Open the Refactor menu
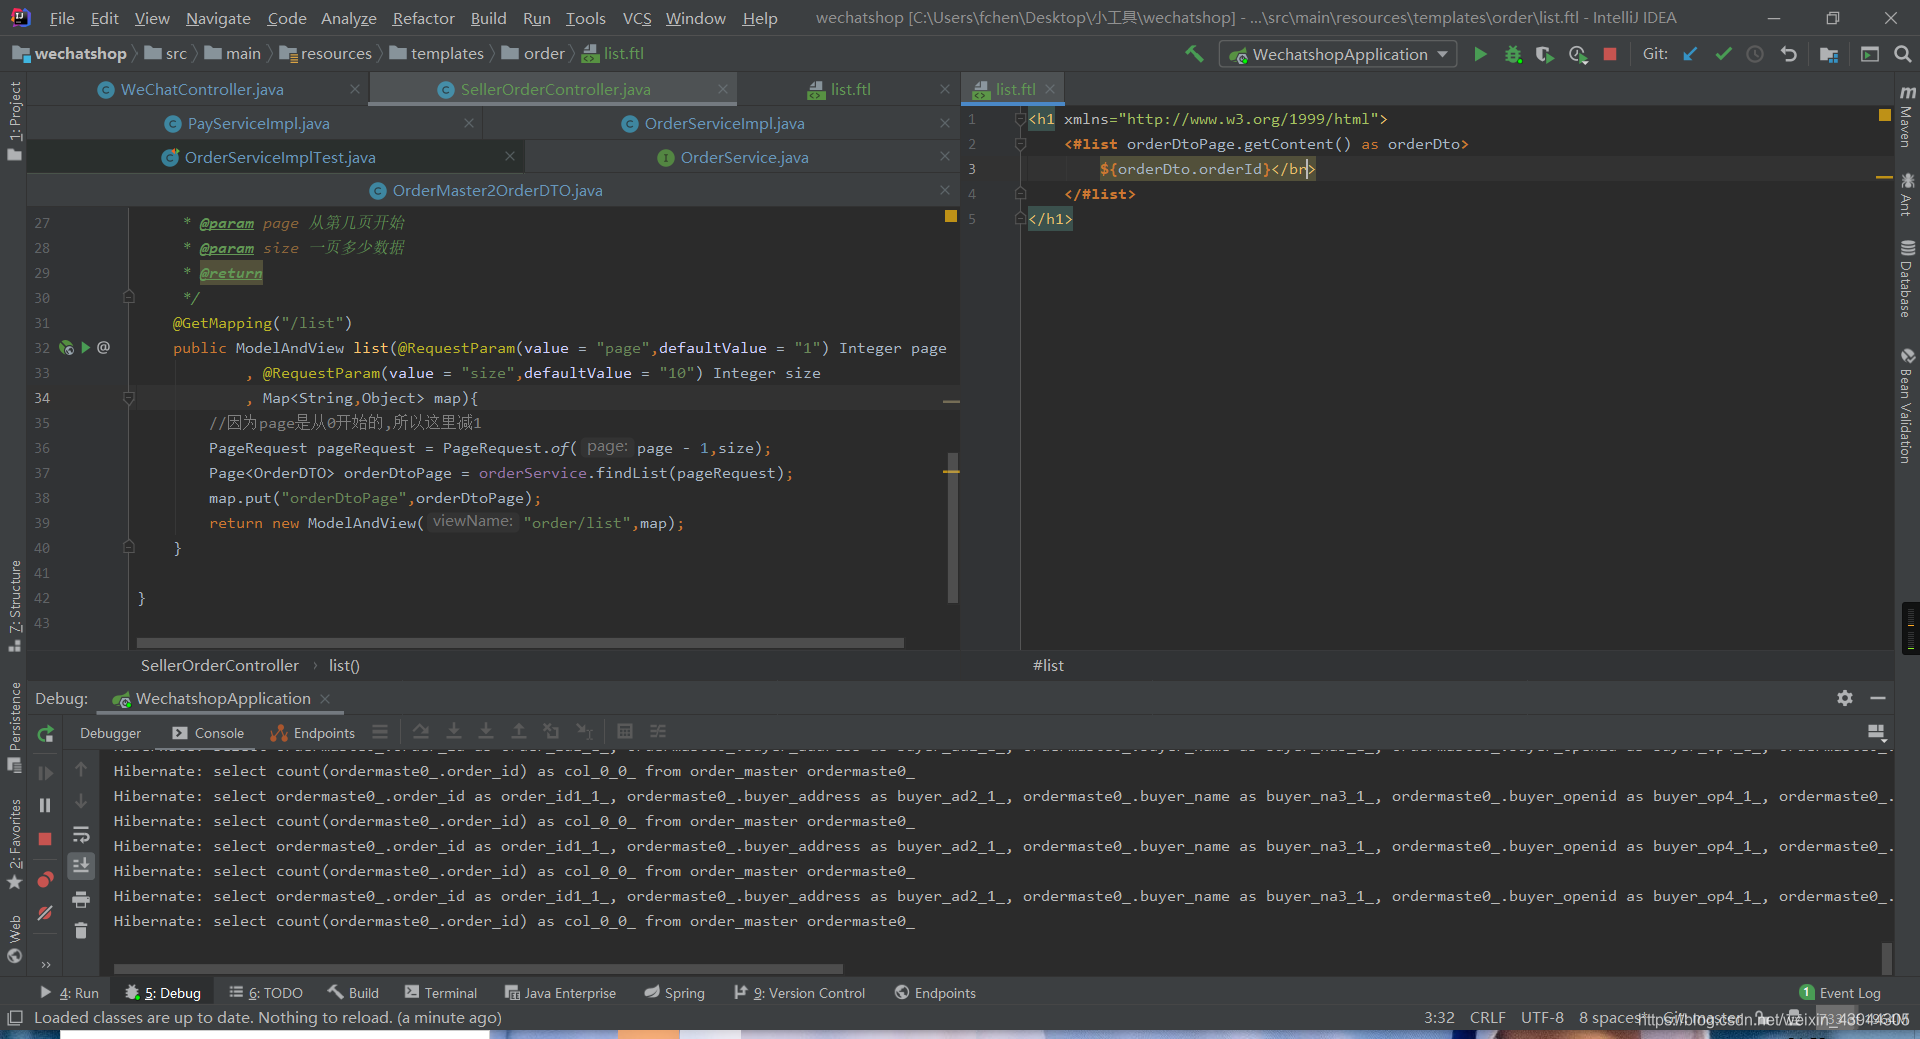 [423, 18]
